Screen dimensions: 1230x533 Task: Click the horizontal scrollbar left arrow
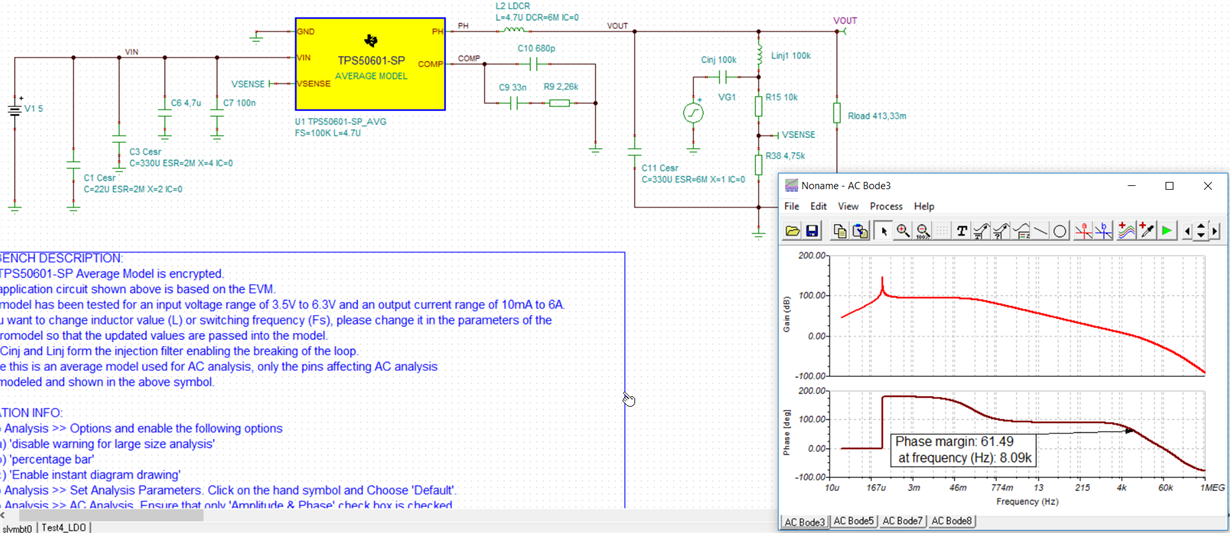tap(4, 515)
